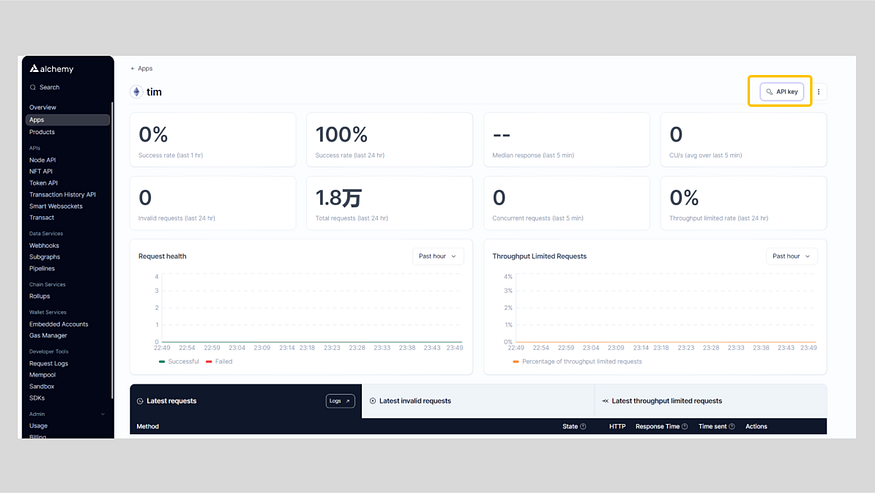Image resolution: width=875 pixels, height=493 pixels.
Task: Click the Success rate (last 24 hr) card
Action: pyautogui.click(x=390, y=140)
